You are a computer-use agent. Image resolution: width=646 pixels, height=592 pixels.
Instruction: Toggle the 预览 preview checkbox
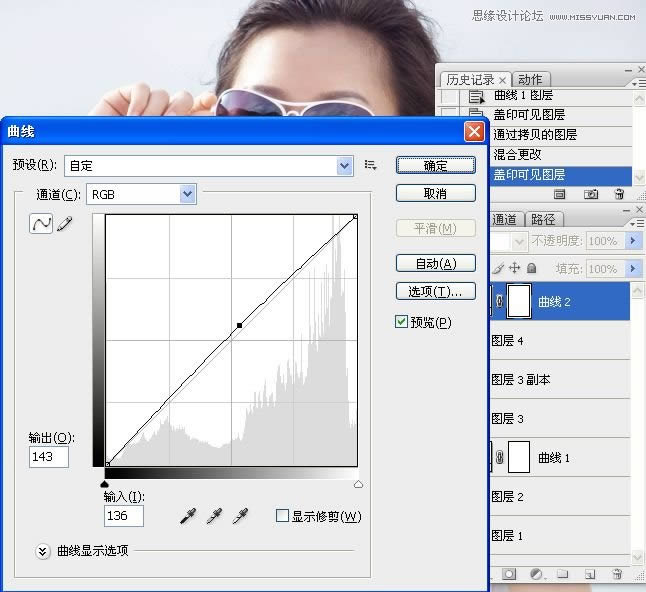(402, 322)
